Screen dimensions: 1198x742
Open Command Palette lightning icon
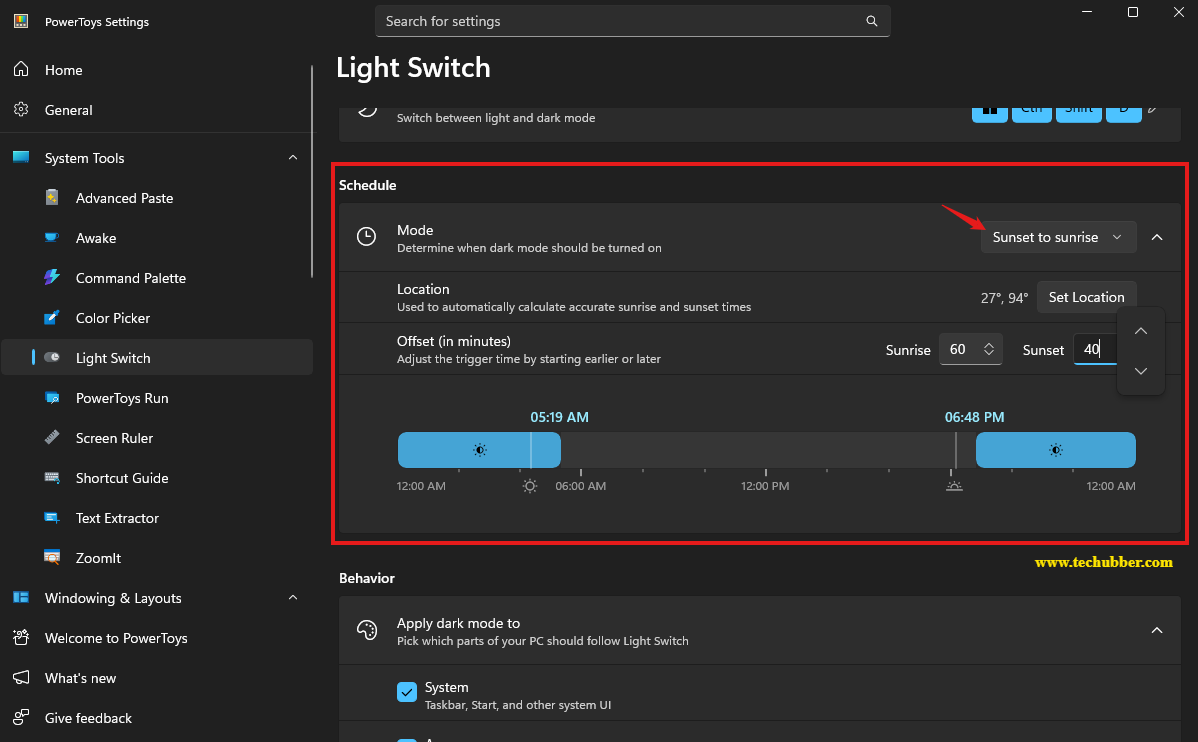(52, 277)
